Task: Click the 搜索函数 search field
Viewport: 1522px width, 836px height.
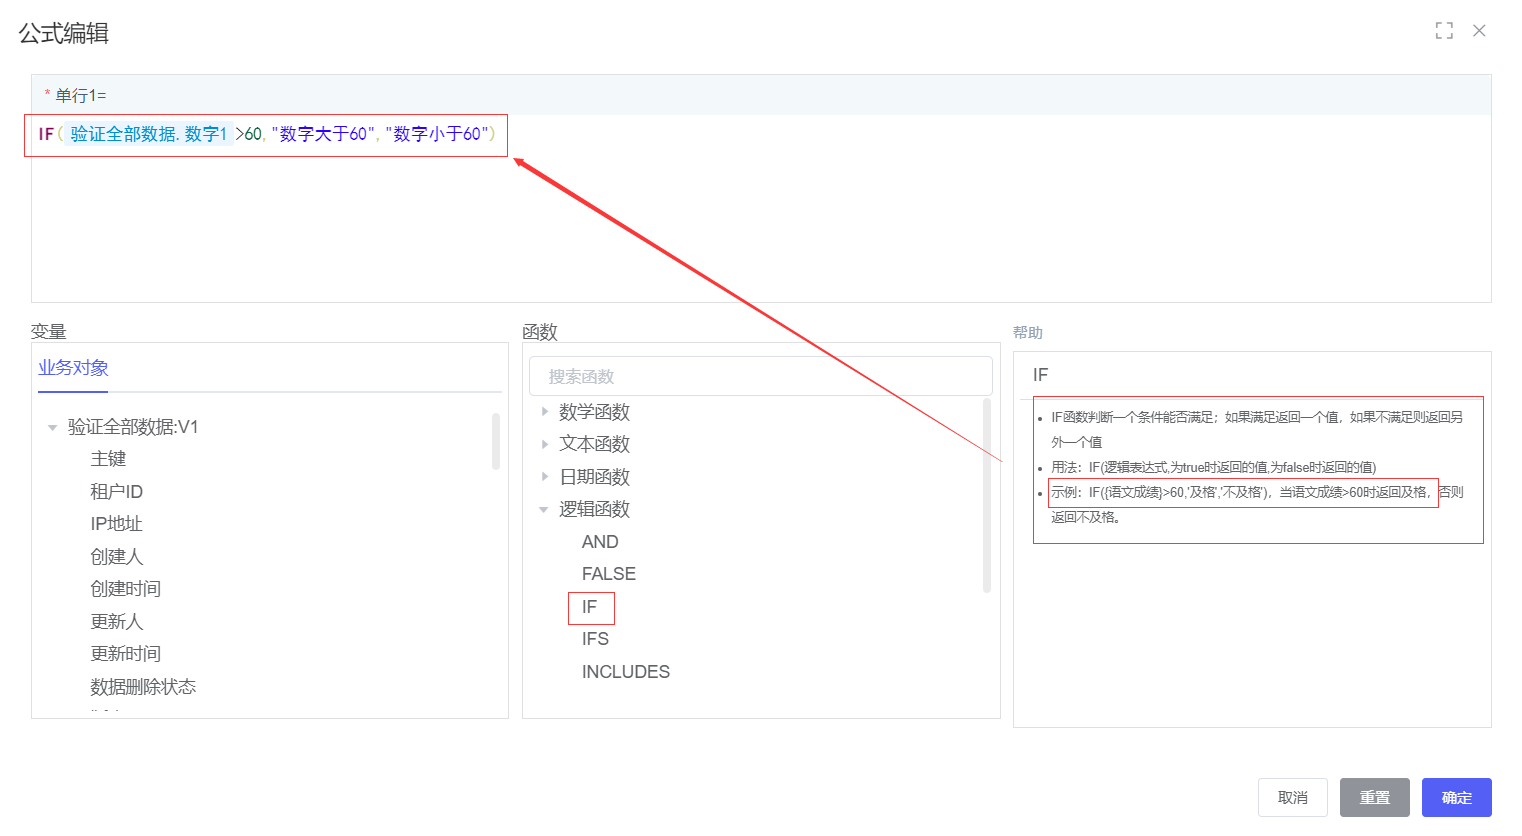Action: tap(760, 377)
